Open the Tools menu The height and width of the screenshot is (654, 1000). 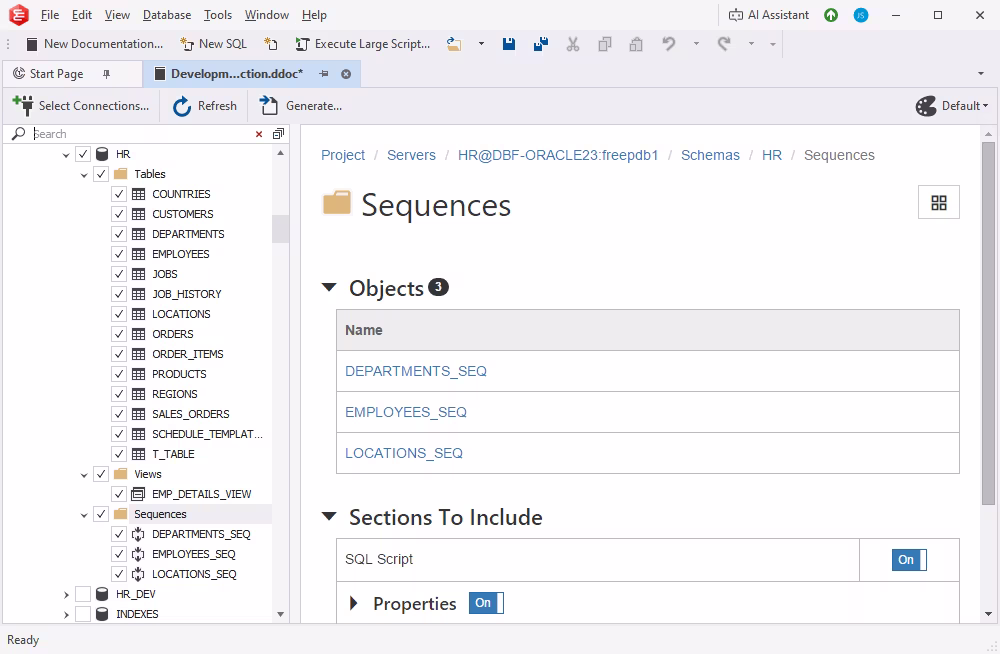217,15
